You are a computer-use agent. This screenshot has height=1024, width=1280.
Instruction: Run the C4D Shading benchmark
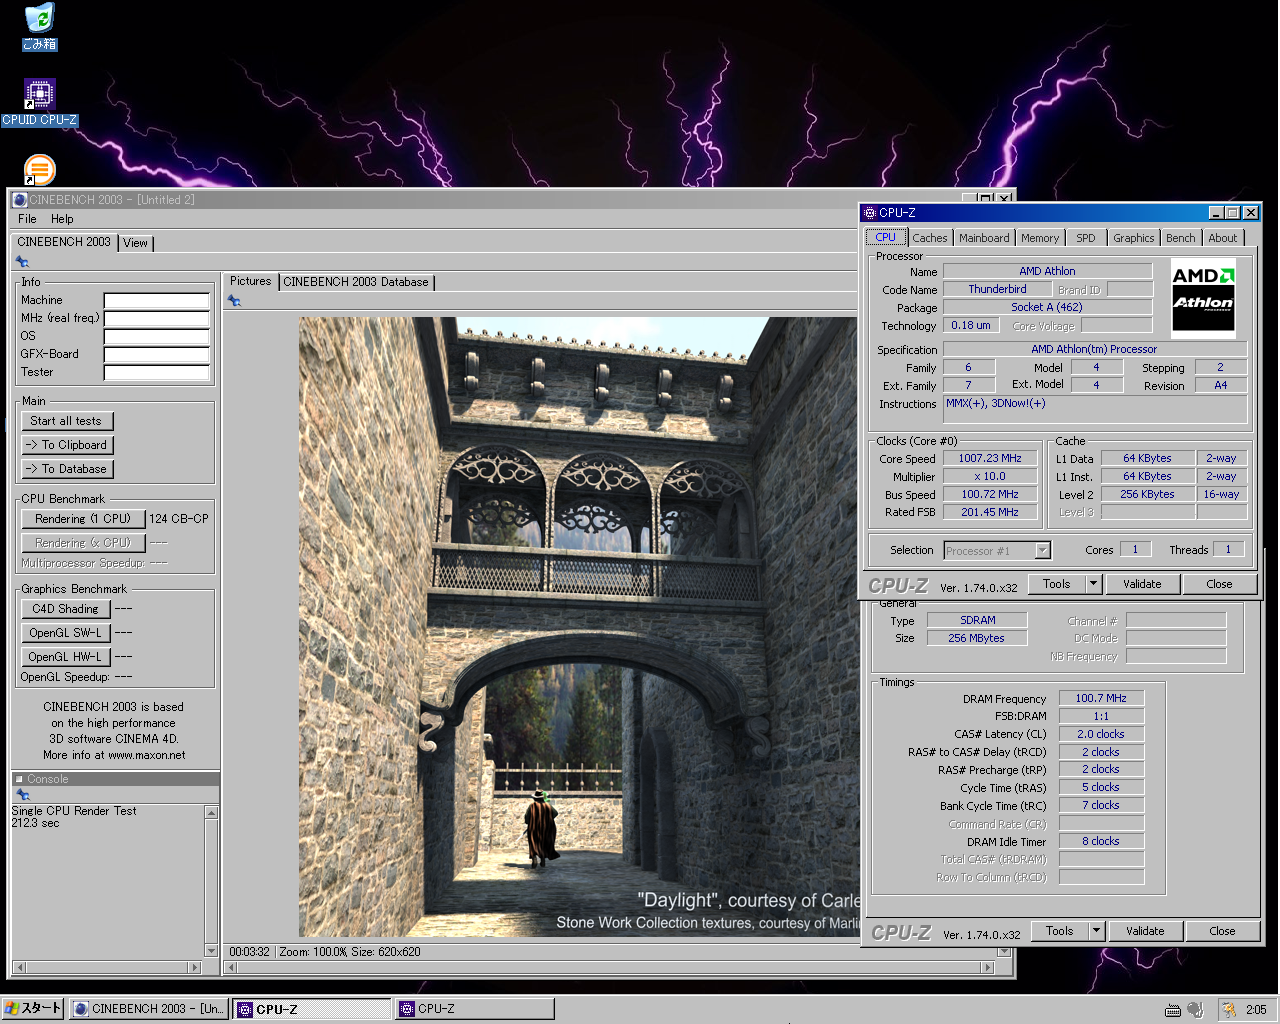pyautogui.click(x=65, y=609)
